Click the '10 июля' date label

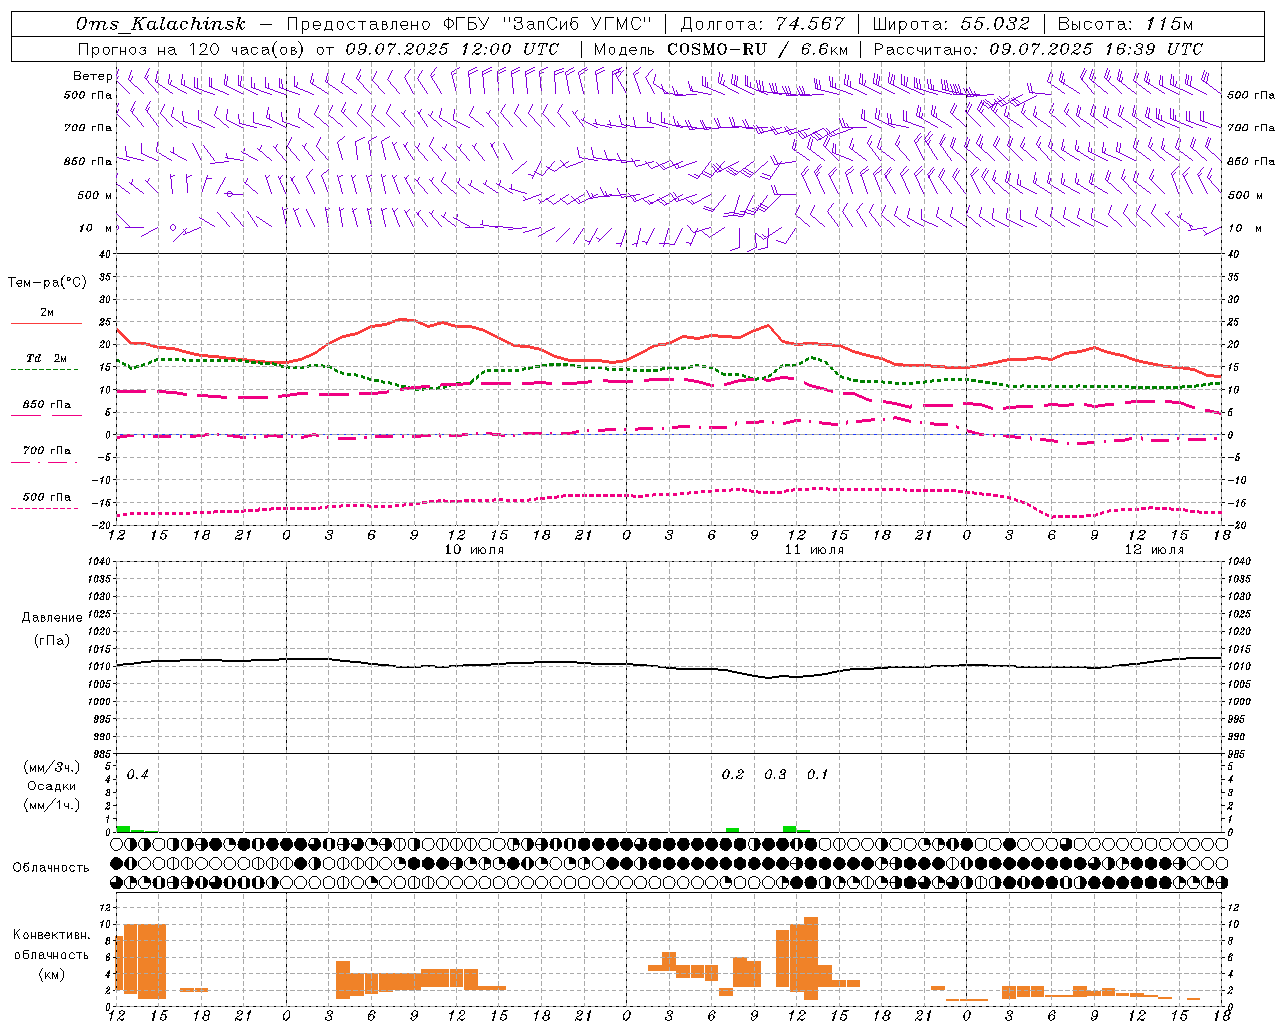[x=475, y=550]
